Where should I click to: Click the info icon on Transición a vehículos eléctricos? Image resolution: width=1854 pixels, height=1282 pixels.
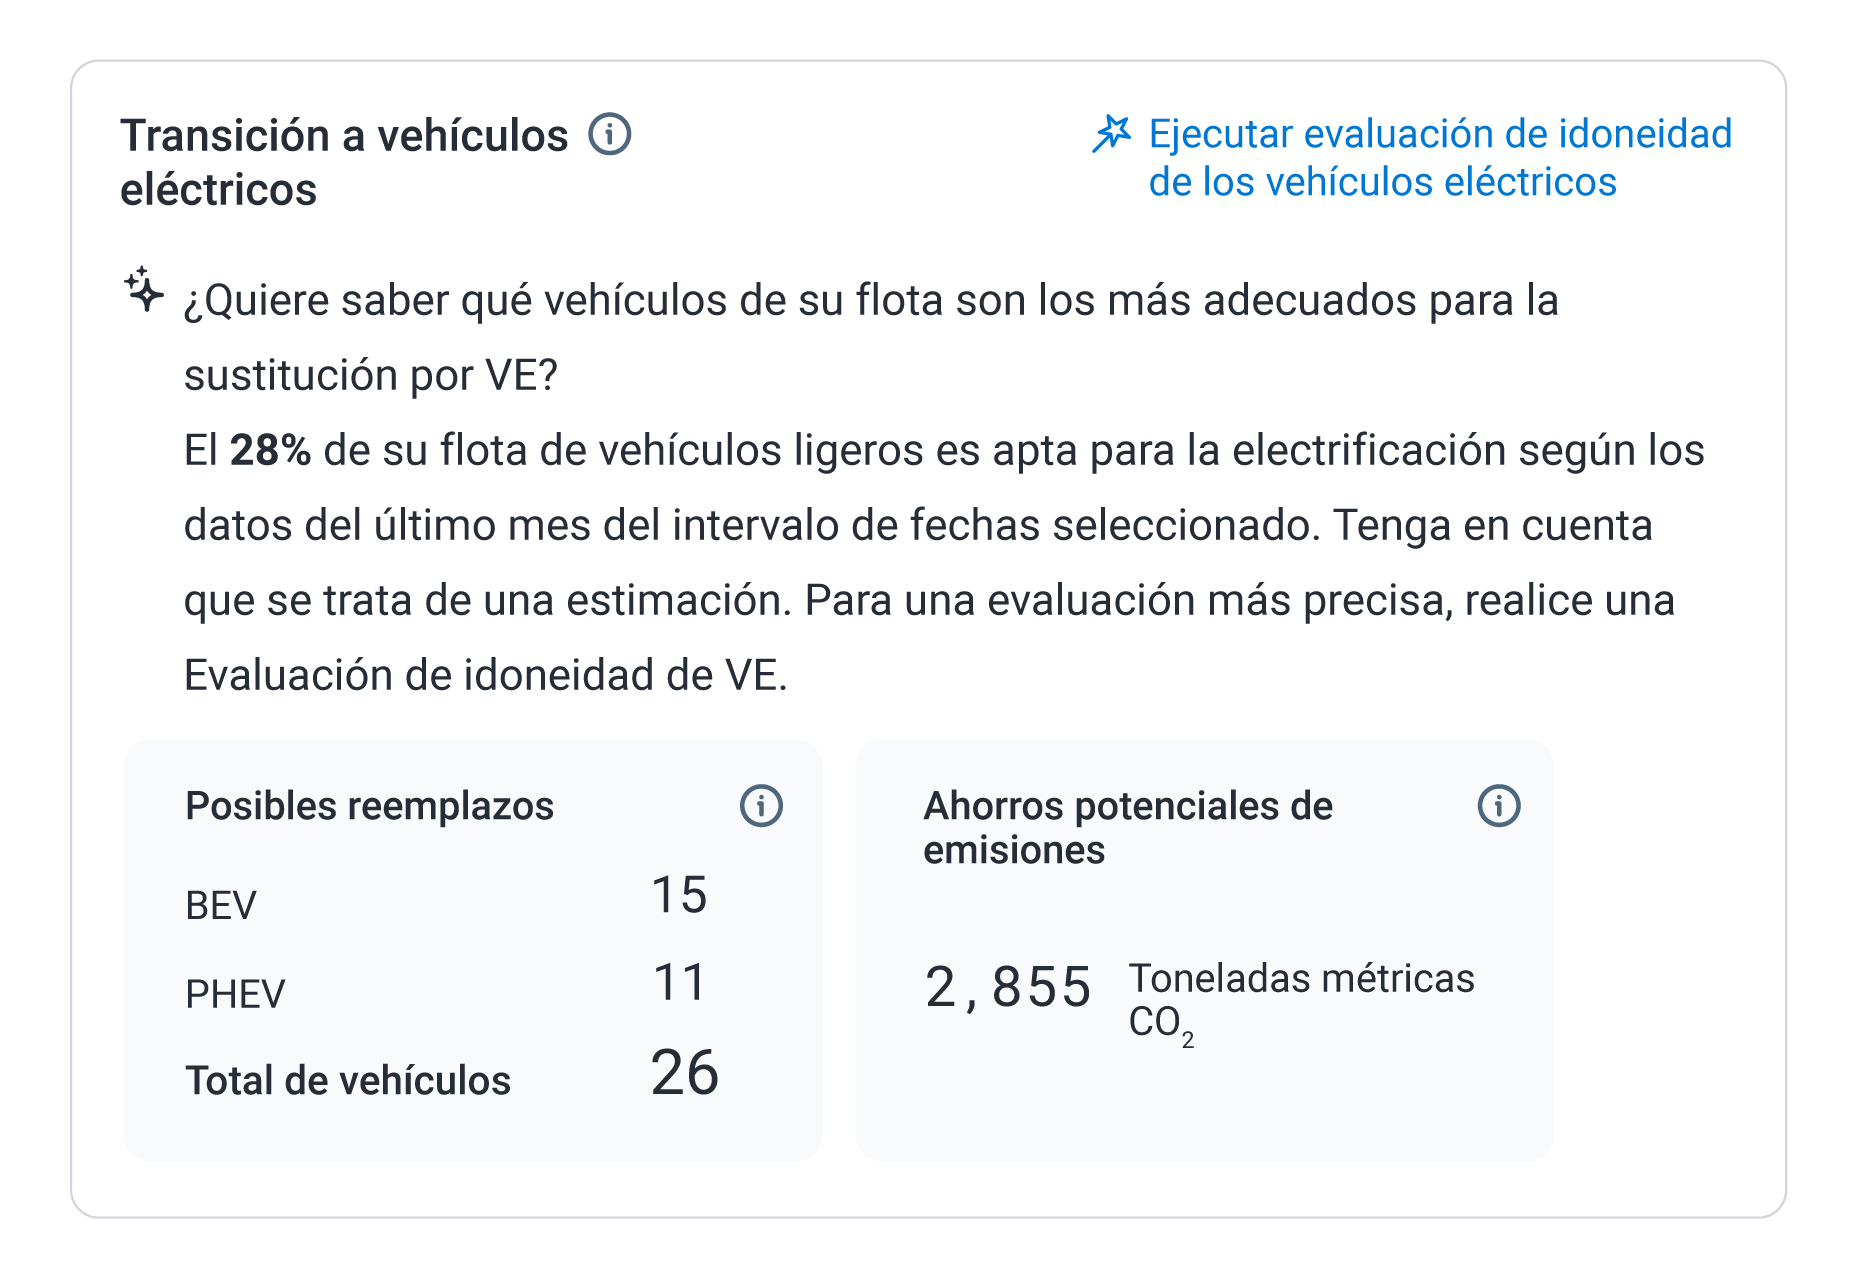point(610,133)
